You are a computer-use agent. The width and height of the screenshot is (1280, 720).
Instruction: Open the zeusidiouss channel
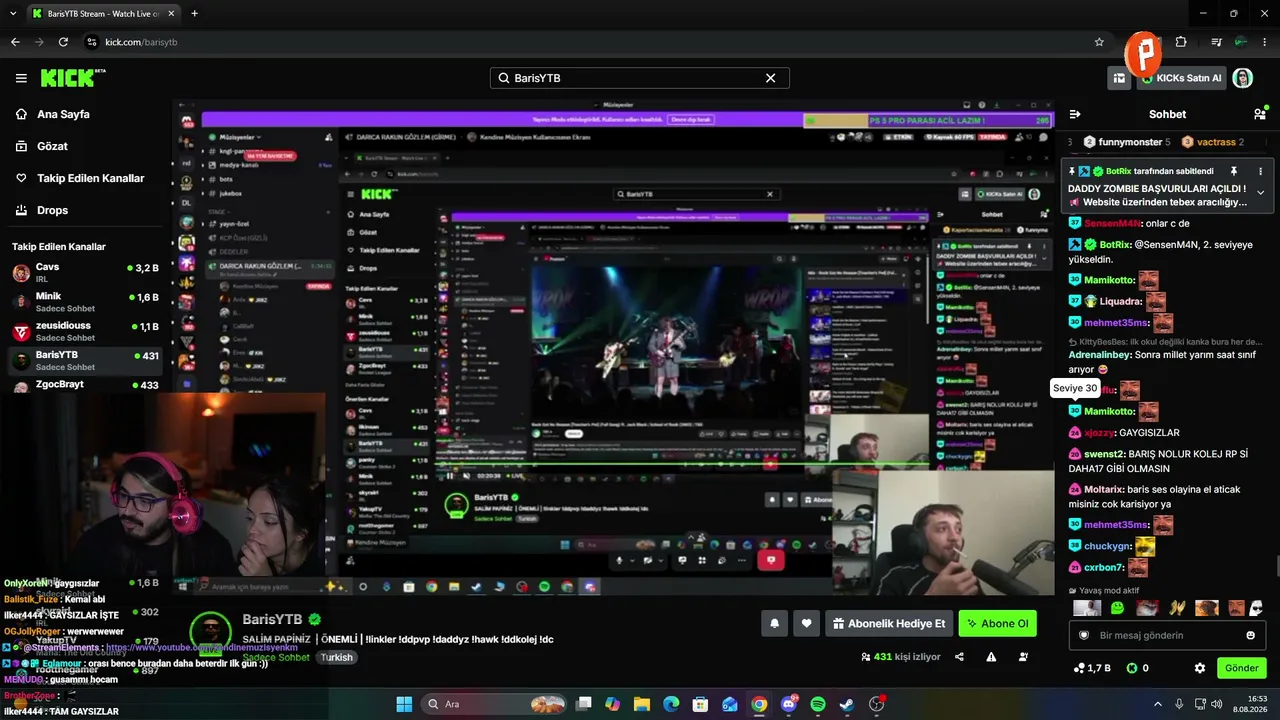pos(85,331)
